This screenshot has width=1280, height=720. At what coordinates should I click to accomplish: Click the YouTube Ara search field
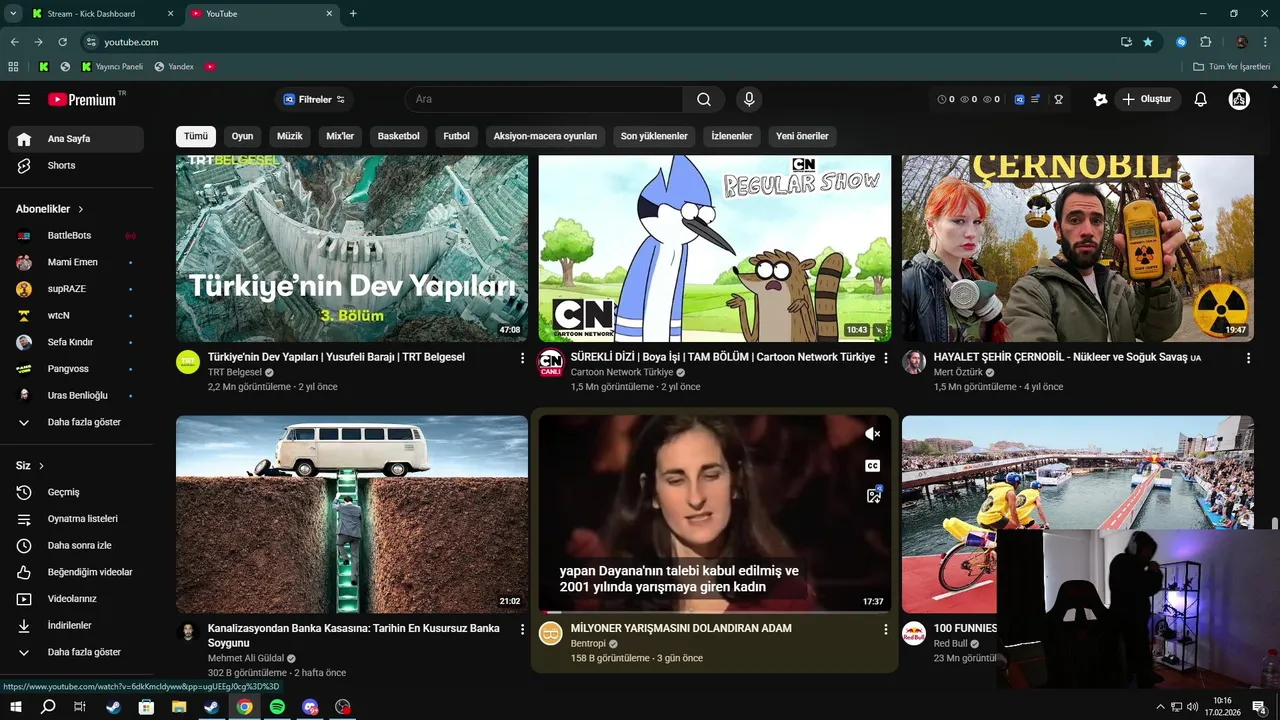point(545,99)
